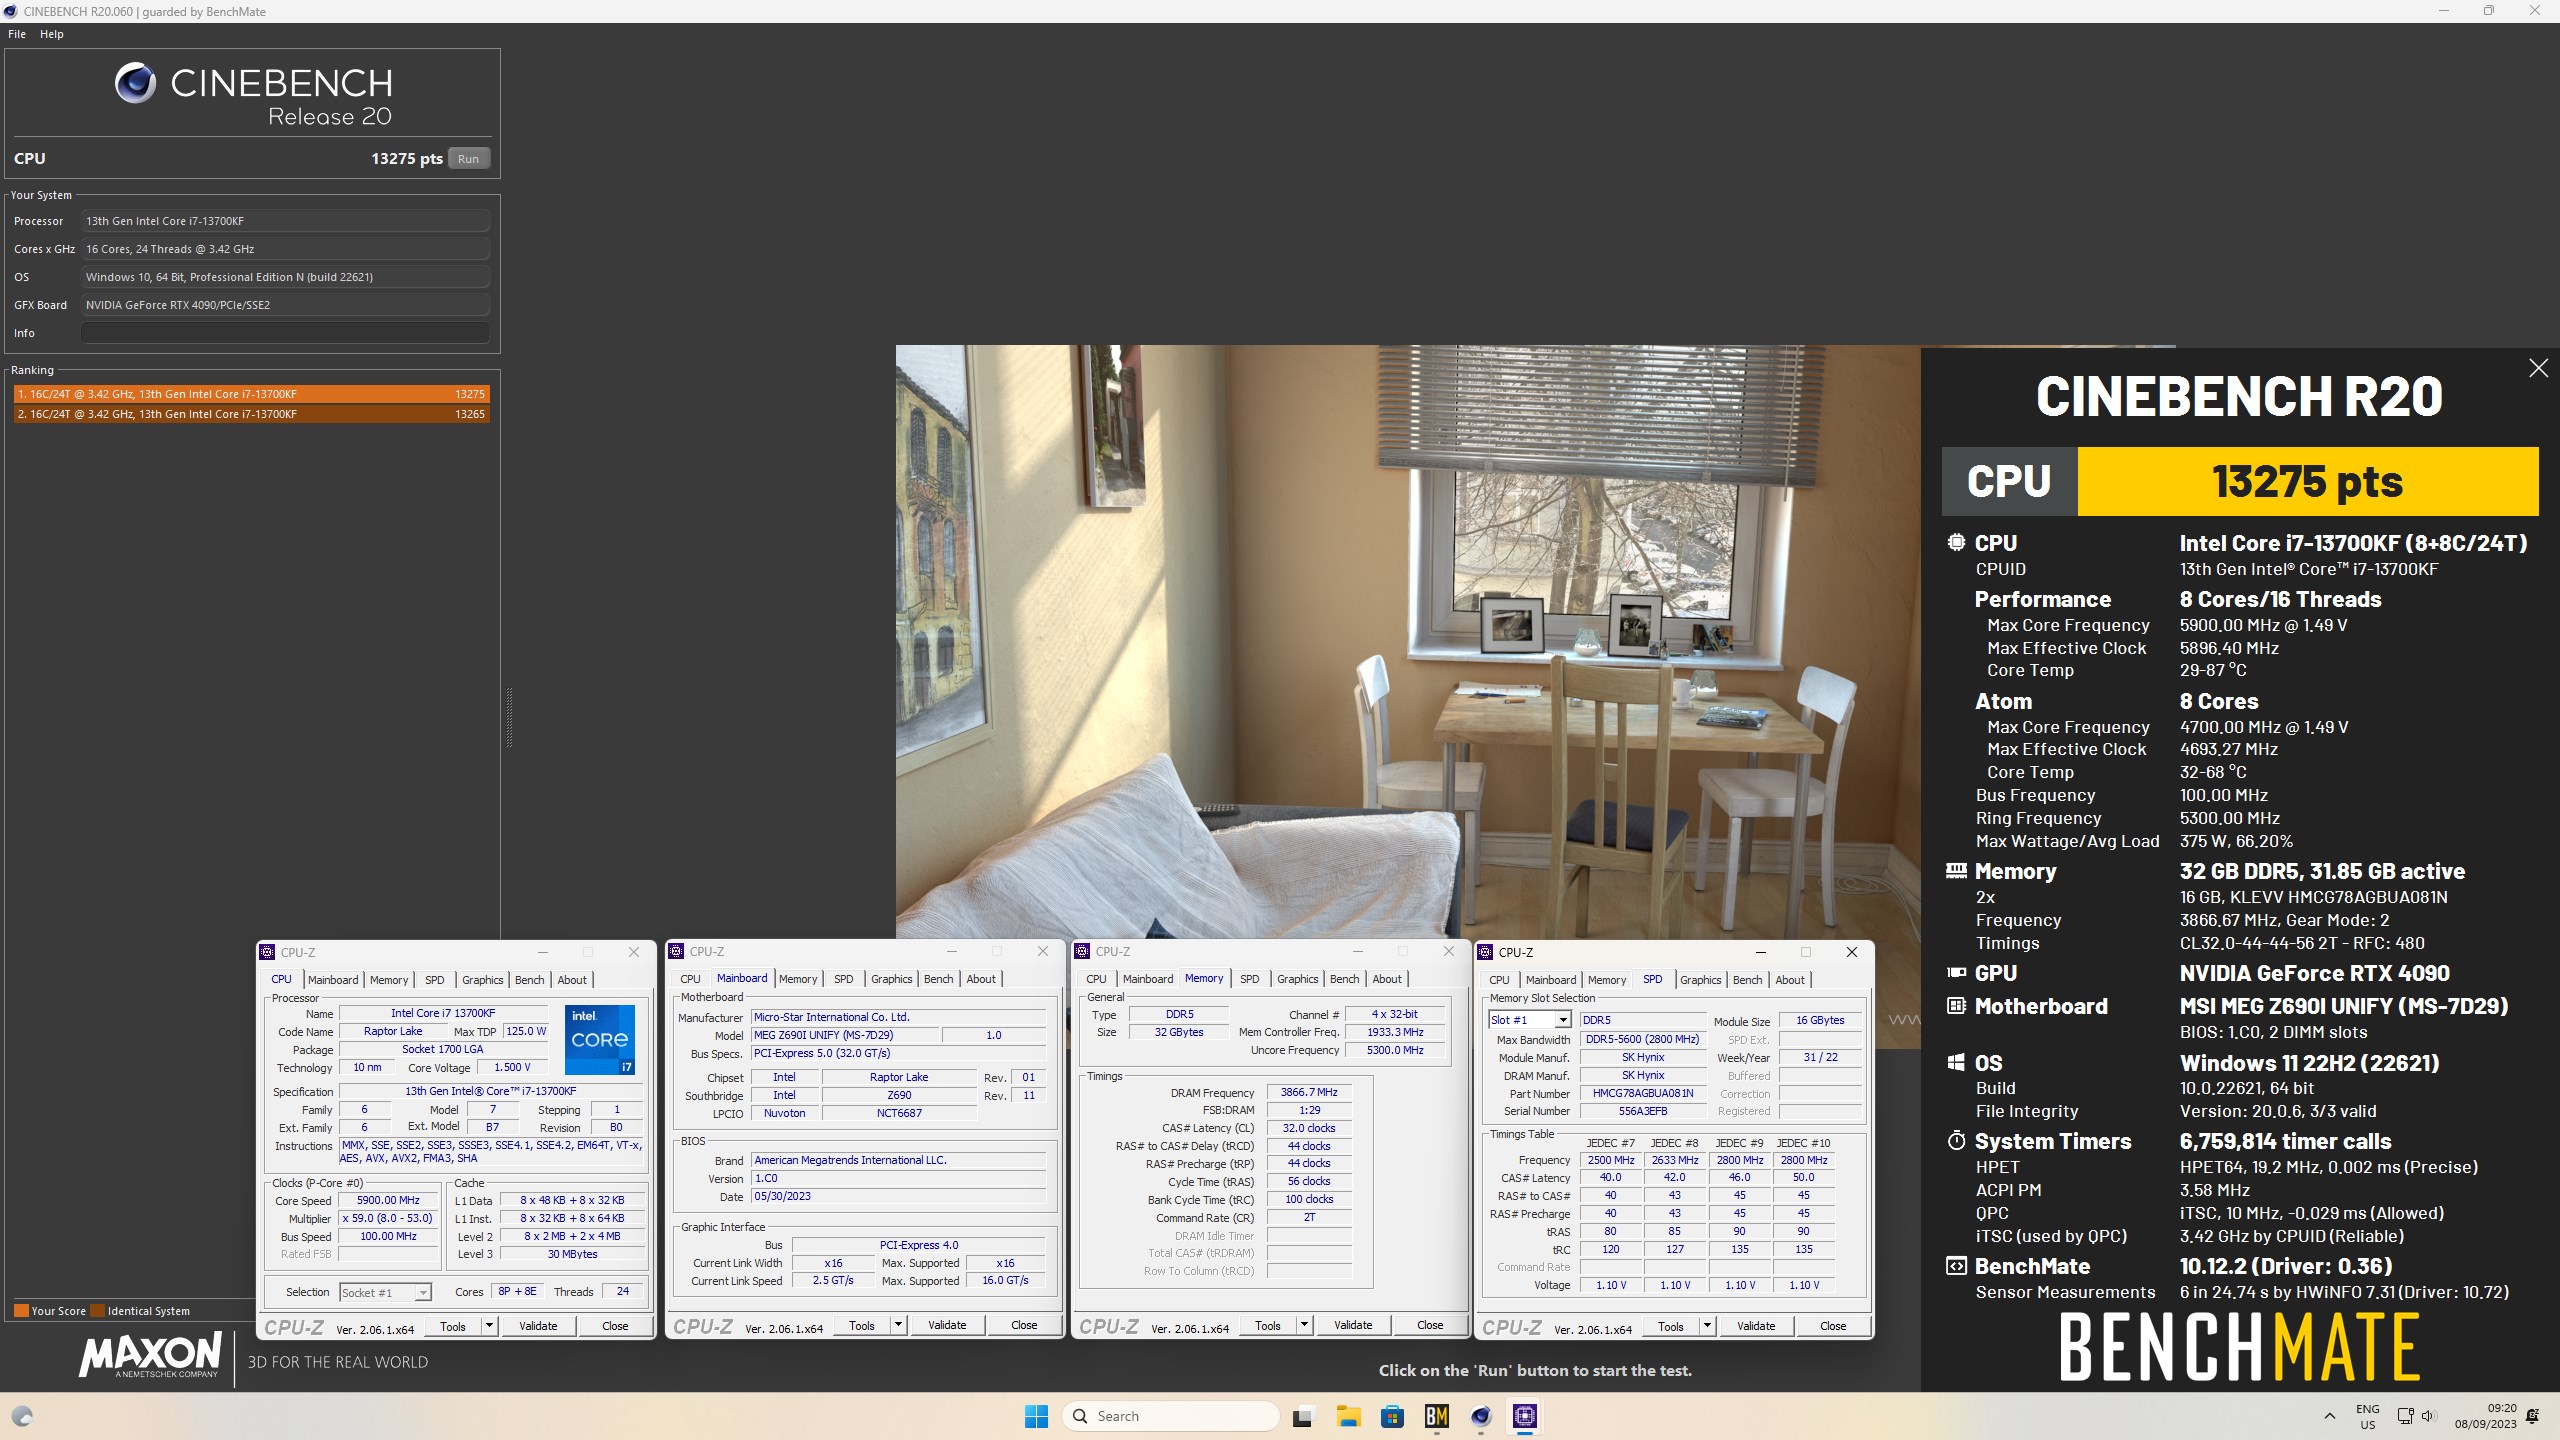Open the network status tray icon
The height and width of the screenshot is (1440, 2560).
pos(2405,1416)
